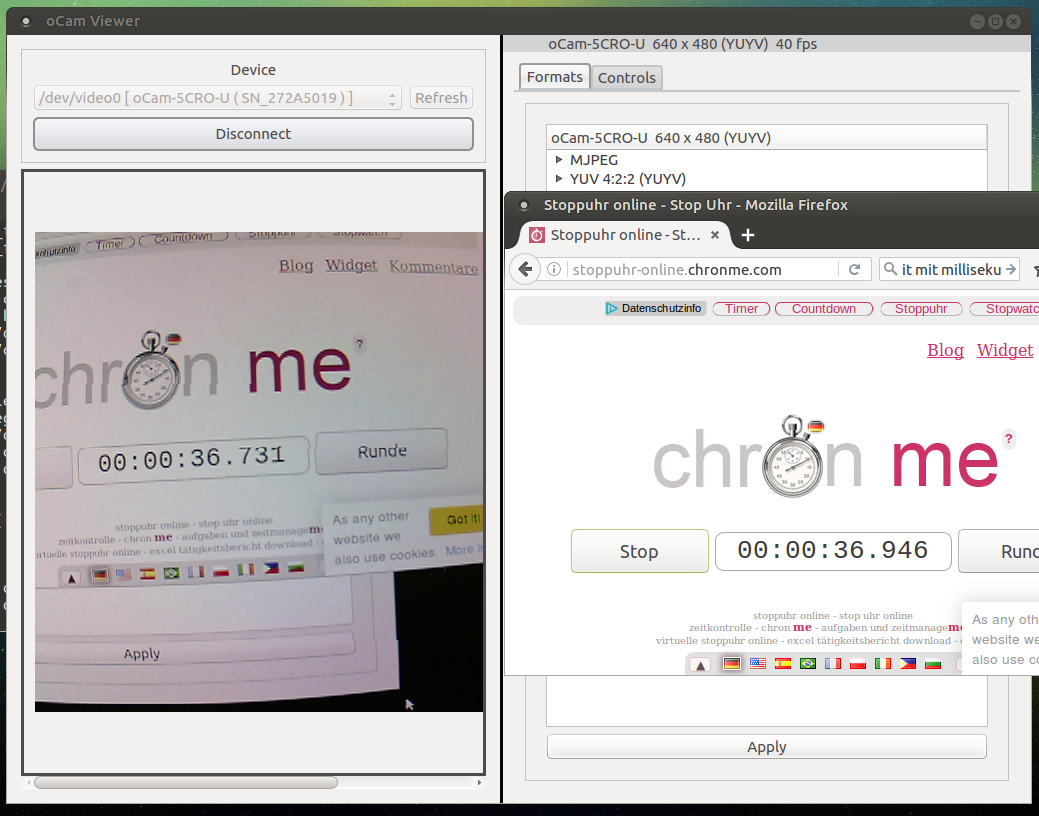Expand the YUV 4:2:2 (YUYV) tree node

coord(559,178)
